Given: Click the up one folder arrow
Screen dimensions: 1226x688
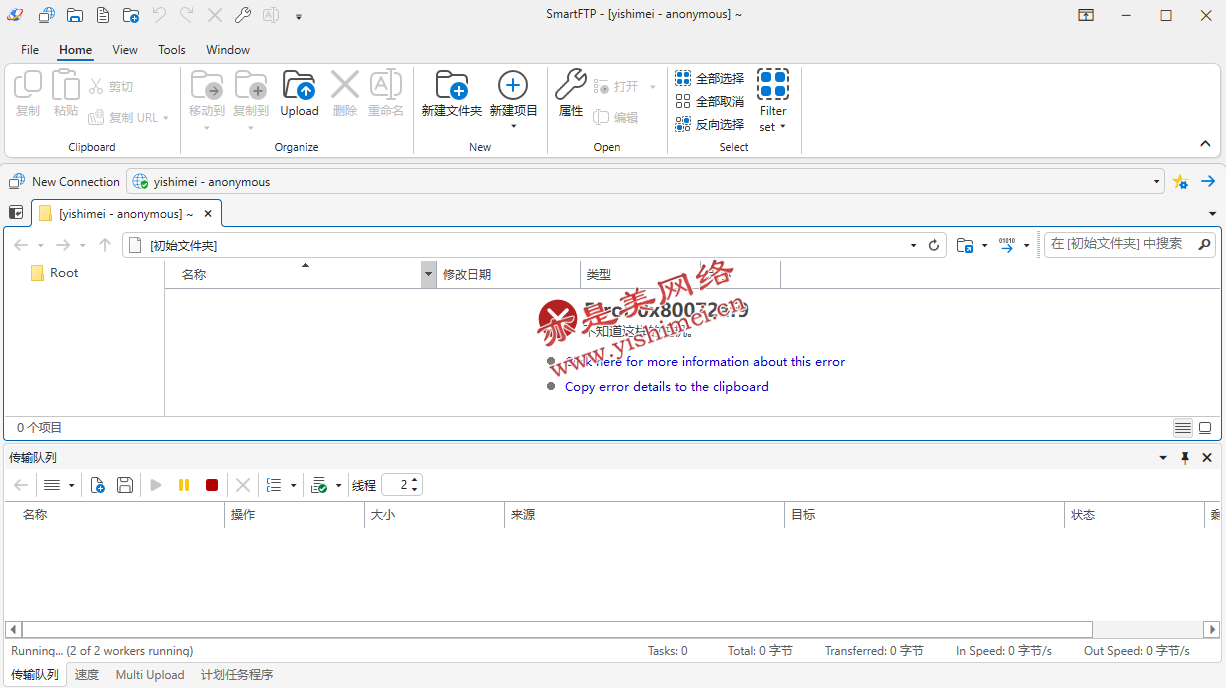Looking at the screenshot, I should [105, 245].
